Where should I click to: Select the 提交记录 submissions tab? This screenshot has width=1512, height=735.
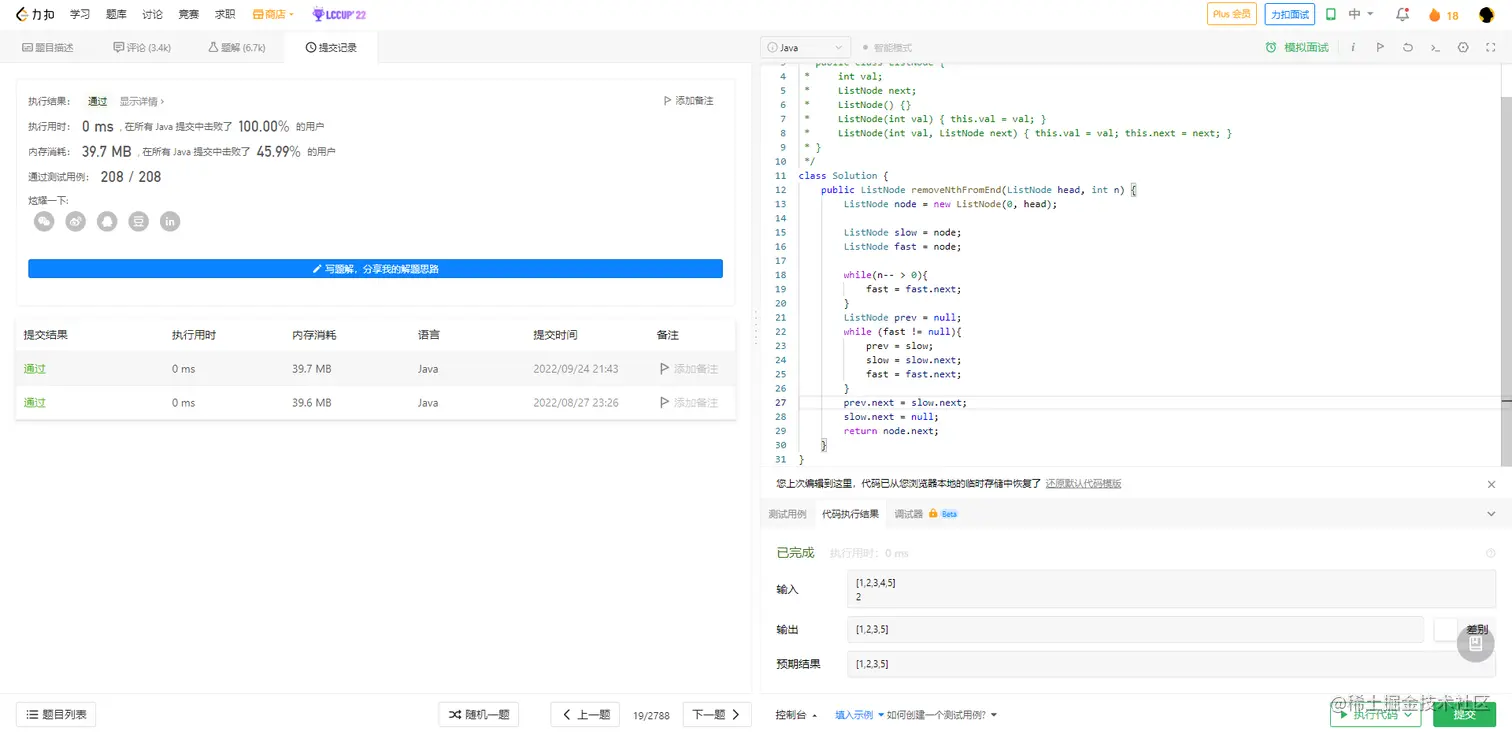tap(331, 47)
